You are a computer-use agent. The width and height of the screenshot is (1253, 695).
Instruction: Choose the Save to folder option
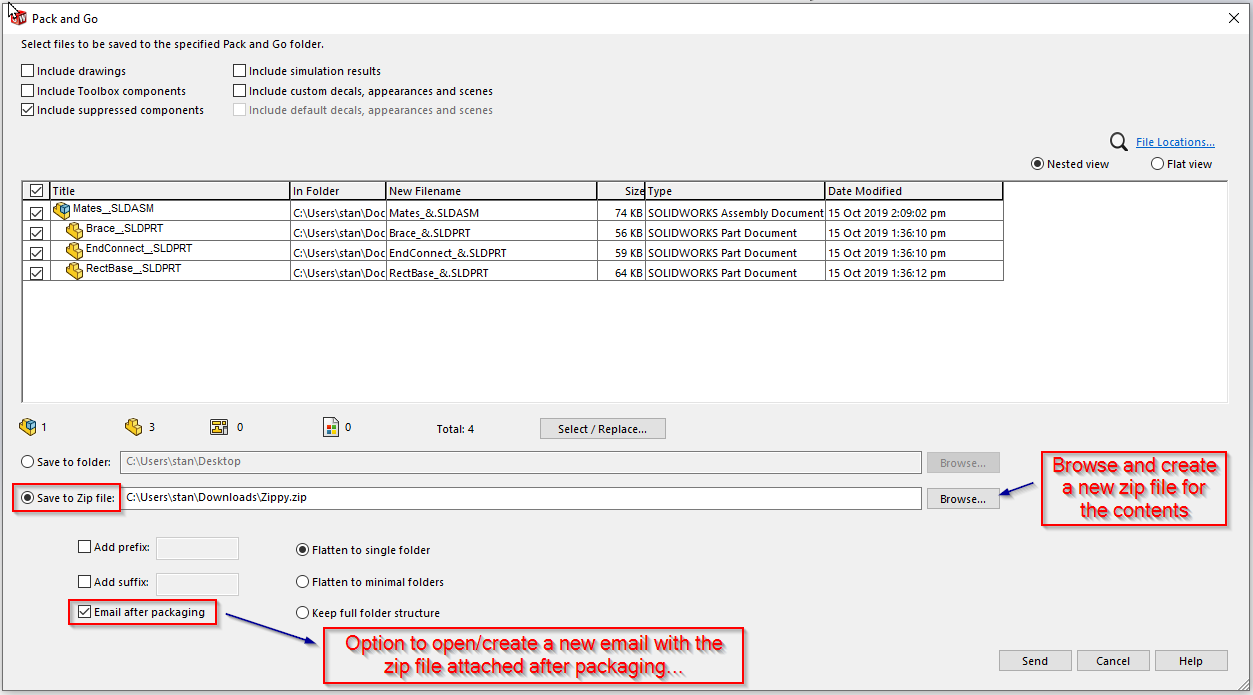pos(28,462)
